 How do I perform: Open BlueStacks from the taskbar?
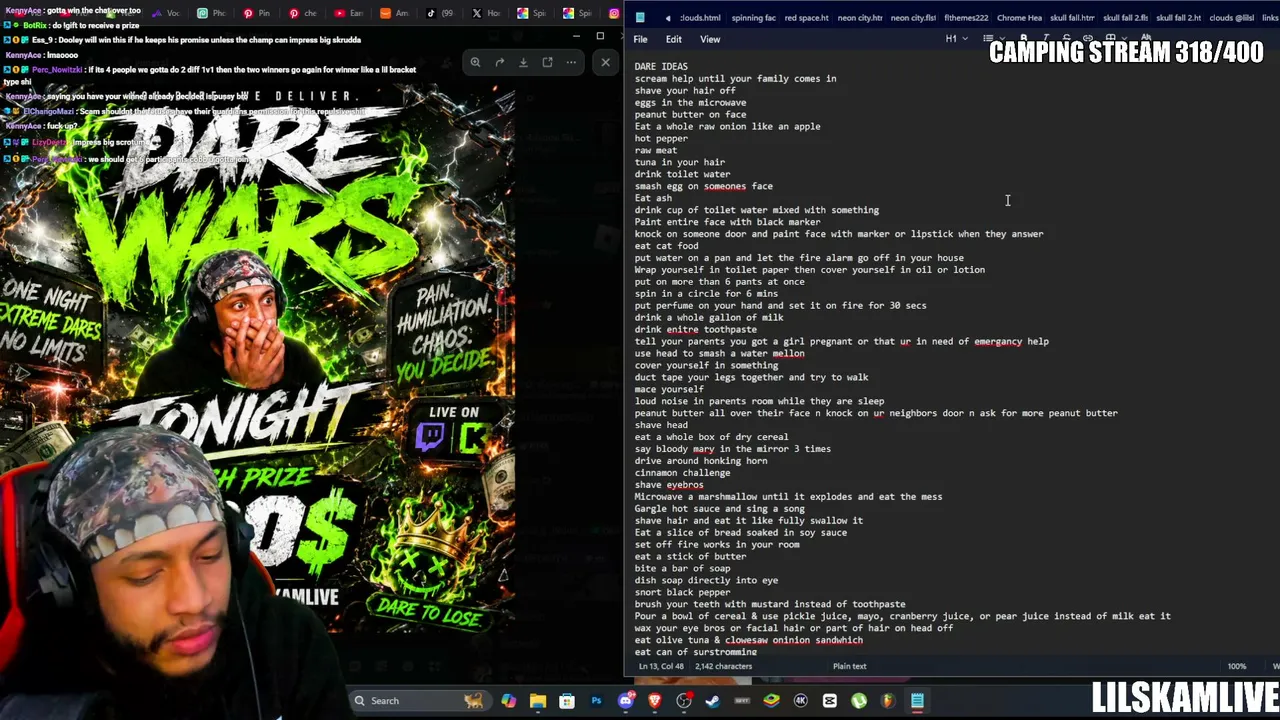[x=771, y=701]
